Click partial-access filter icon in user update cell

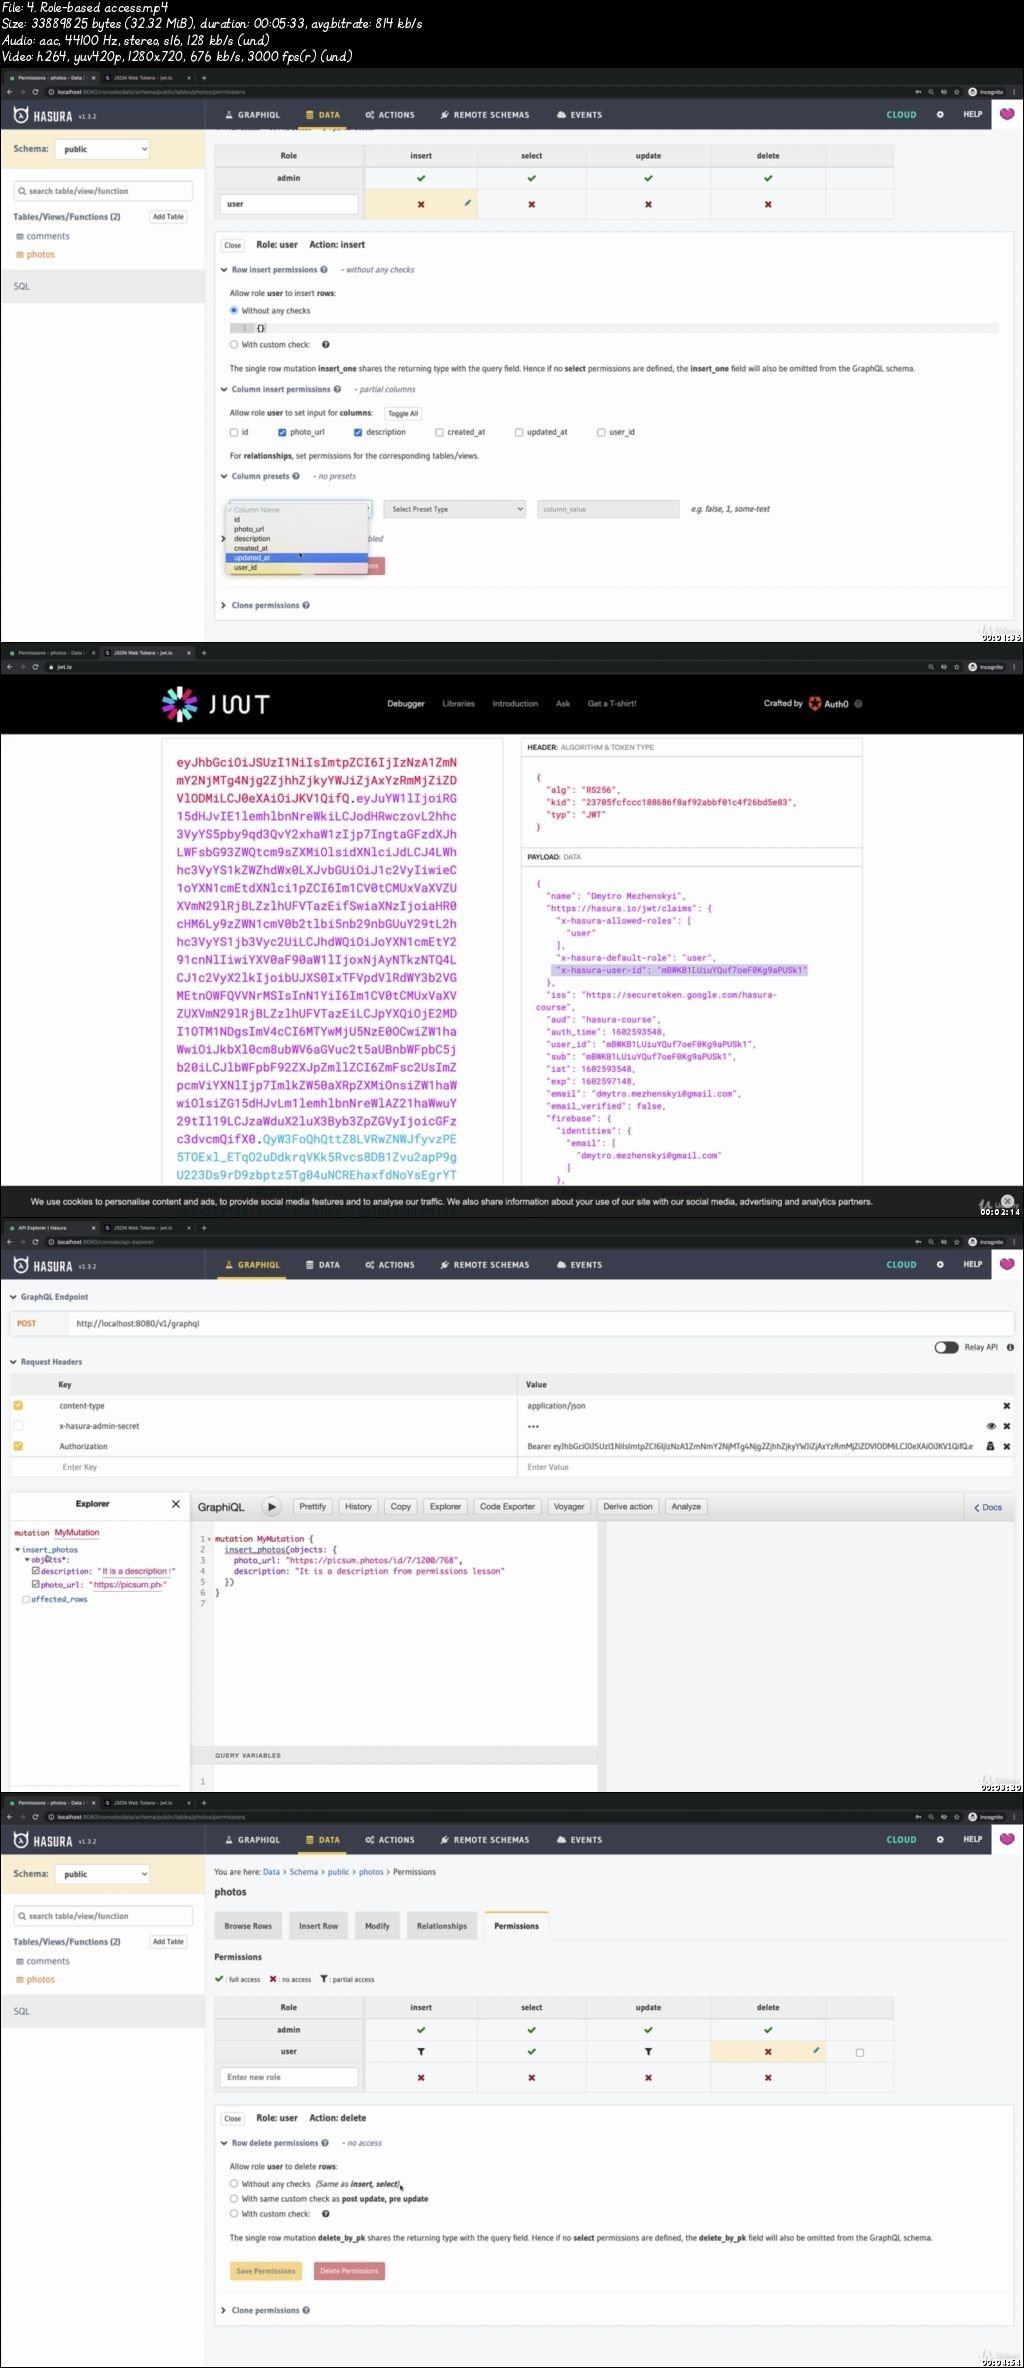(648, 2051)
